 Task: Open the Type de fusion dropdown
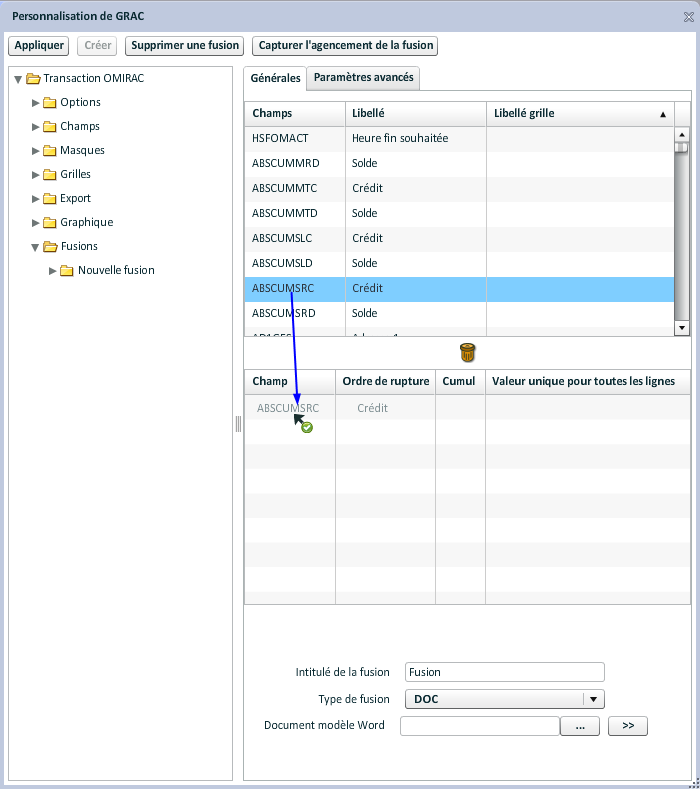pyautogui.click(x=594, y=699)
